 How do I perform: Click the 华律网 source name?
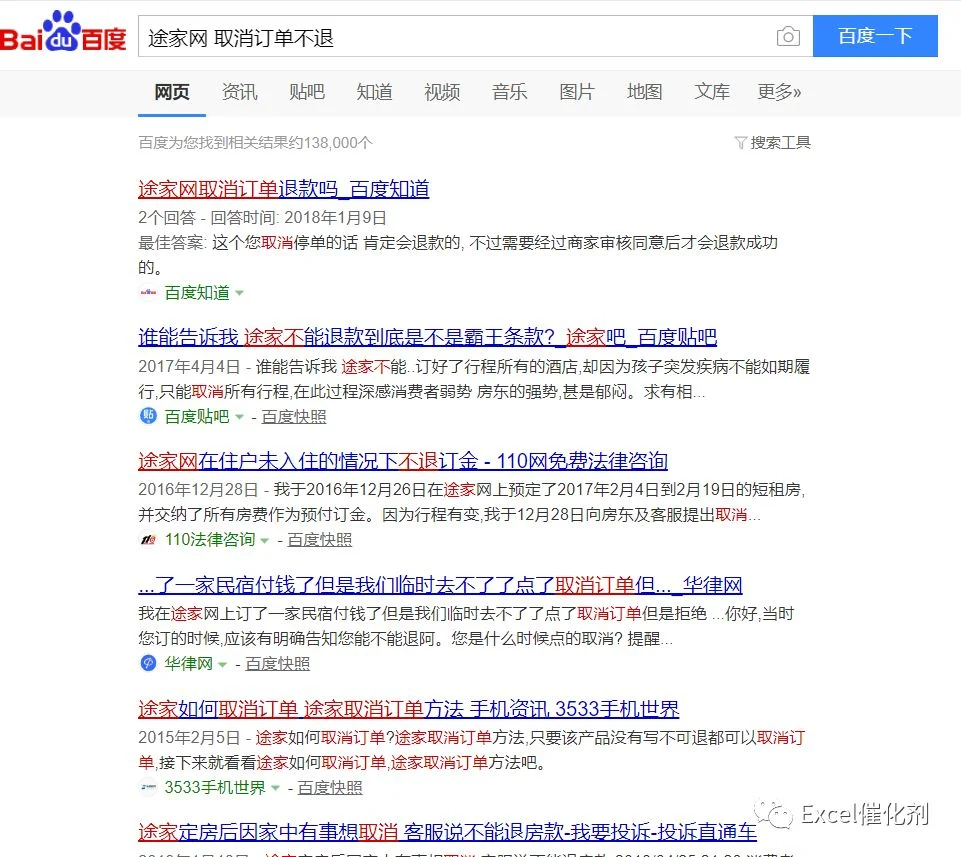point(188,663)
